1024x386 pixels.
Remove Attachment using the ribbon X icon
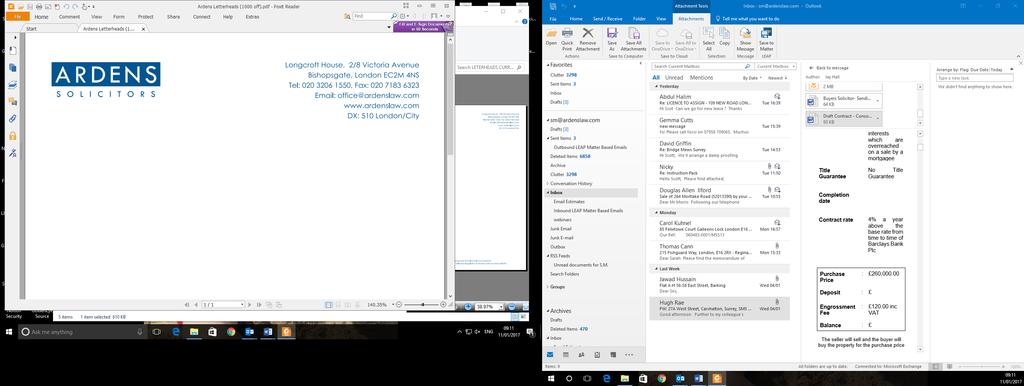click(588, 39)
